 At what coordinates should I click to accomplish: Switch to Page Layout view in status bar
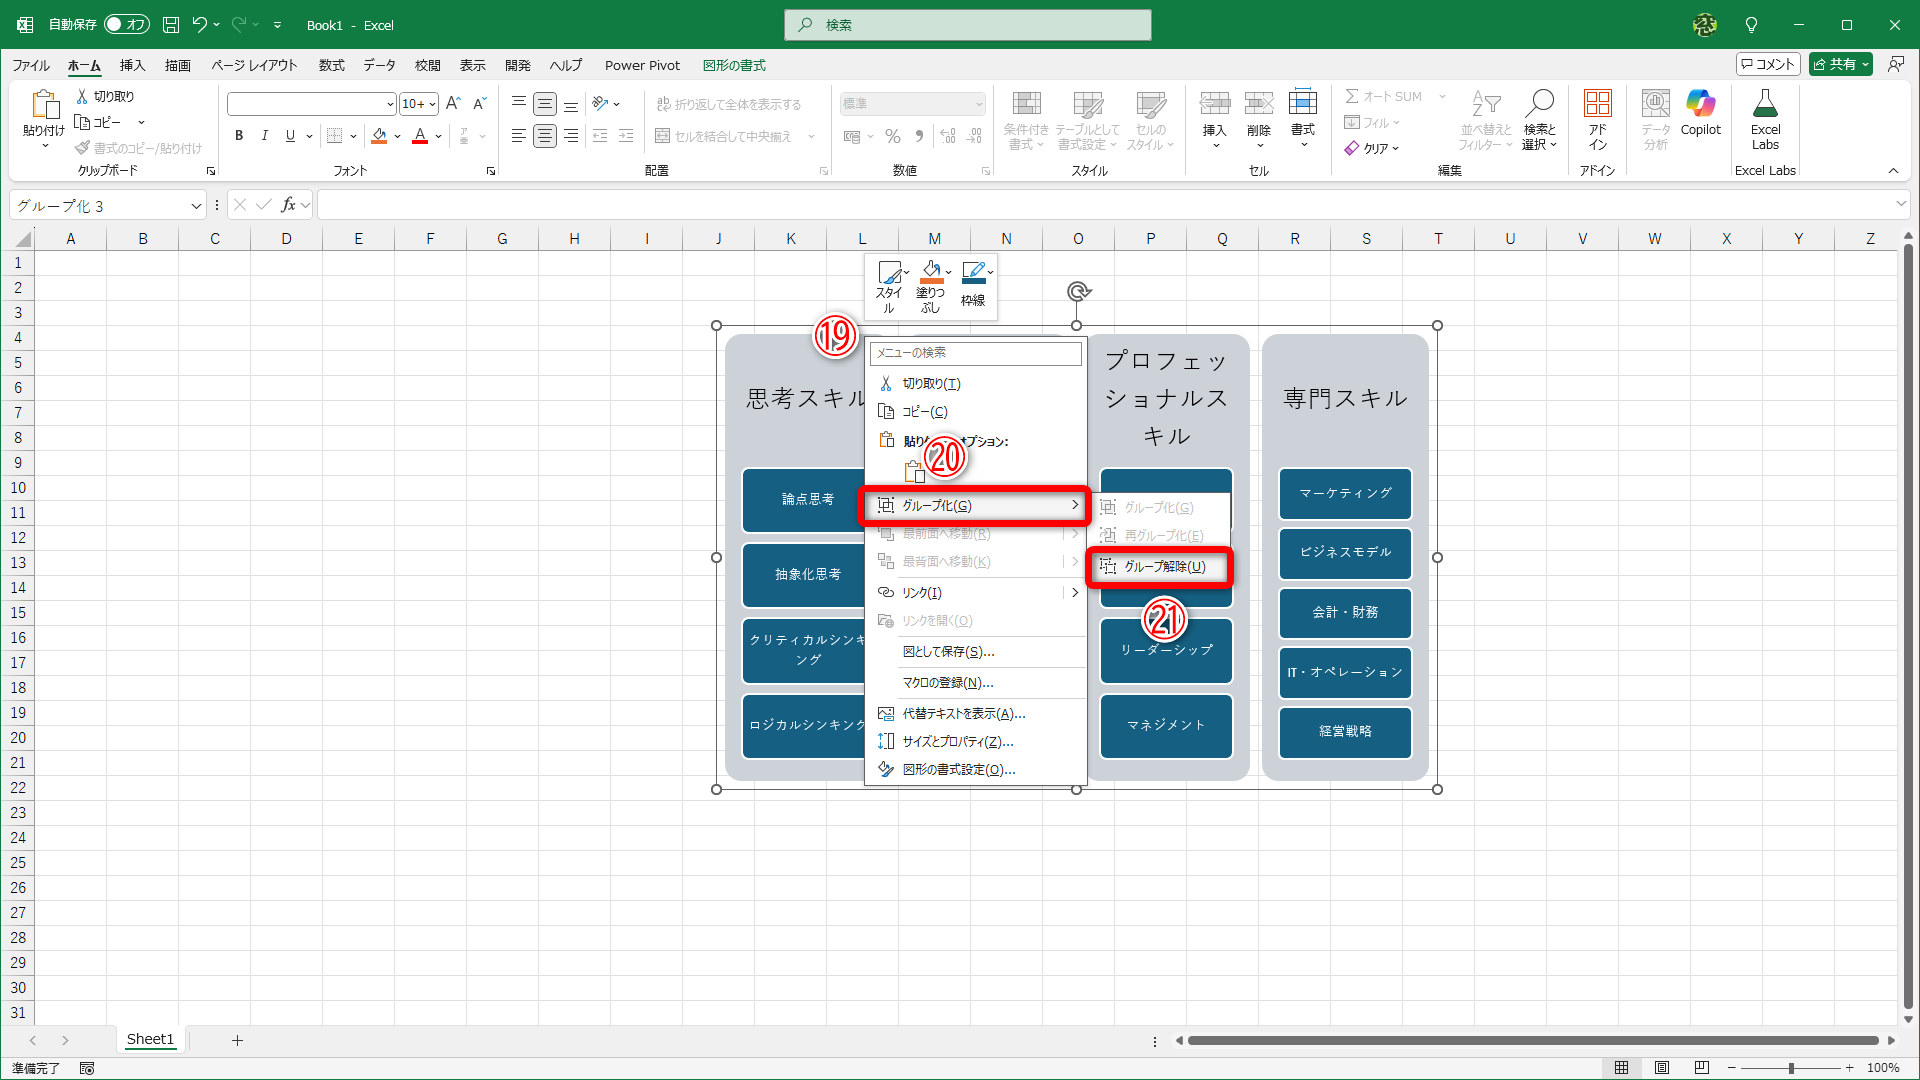[x=1662, y=1068]
